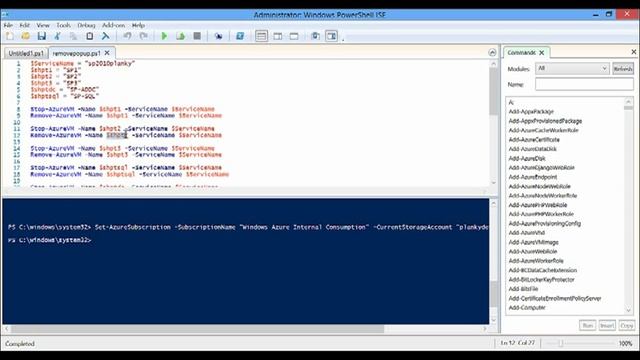Click the console horizontal scrollbar thumb
This screenshot has height=360, width=640.
point(197,329)
